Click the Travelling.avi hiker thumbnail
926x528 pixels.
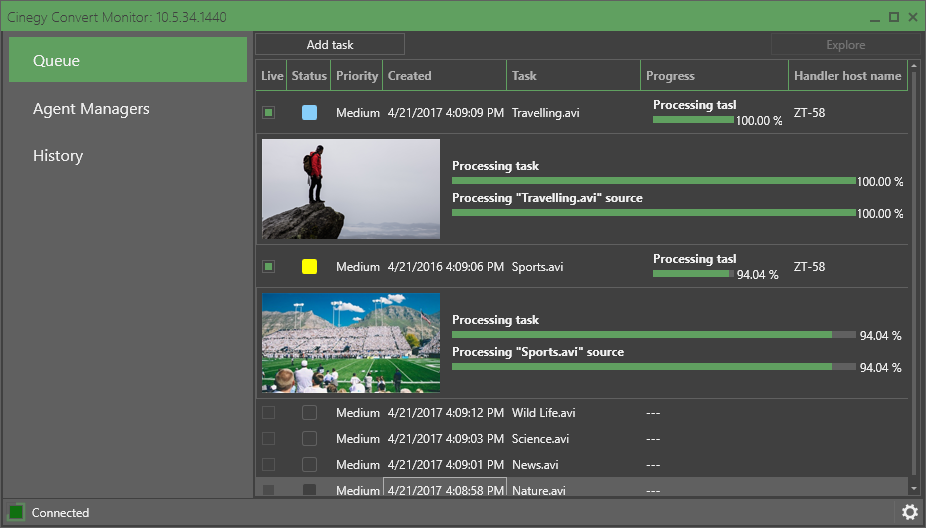(x=351, y=189)
